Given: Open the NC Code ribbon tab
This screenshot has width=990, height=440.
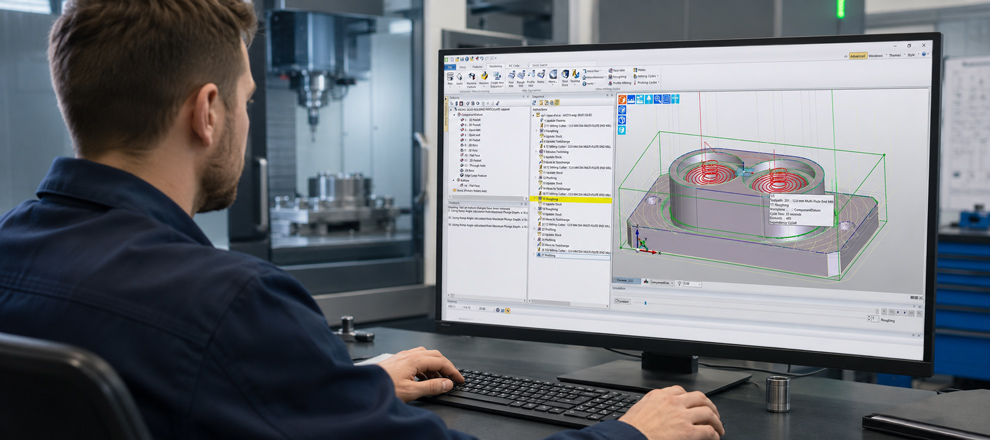Looking at the screenshot, I should click(514, 66).
